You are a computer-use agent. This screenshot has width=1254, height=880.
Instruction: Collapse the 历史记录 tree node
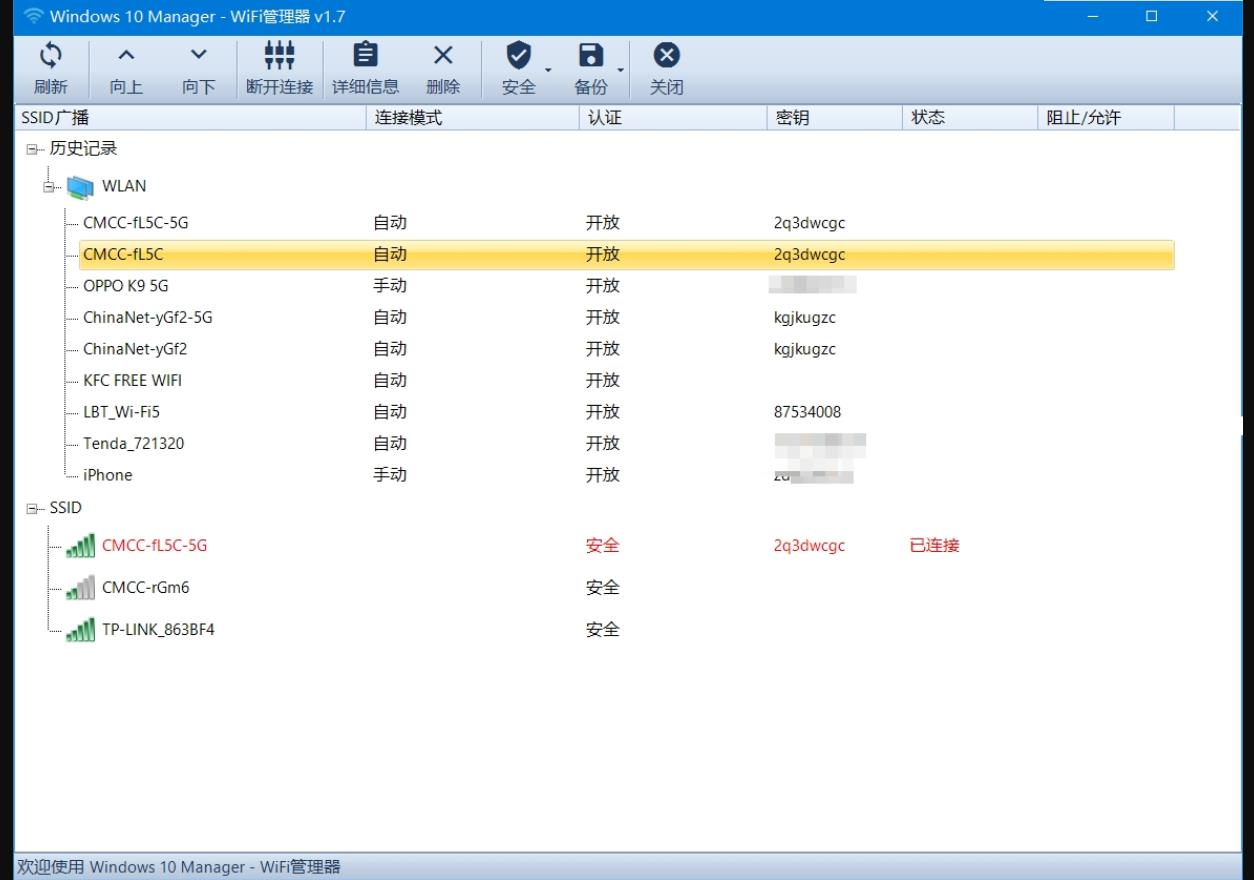click(32, 149)
